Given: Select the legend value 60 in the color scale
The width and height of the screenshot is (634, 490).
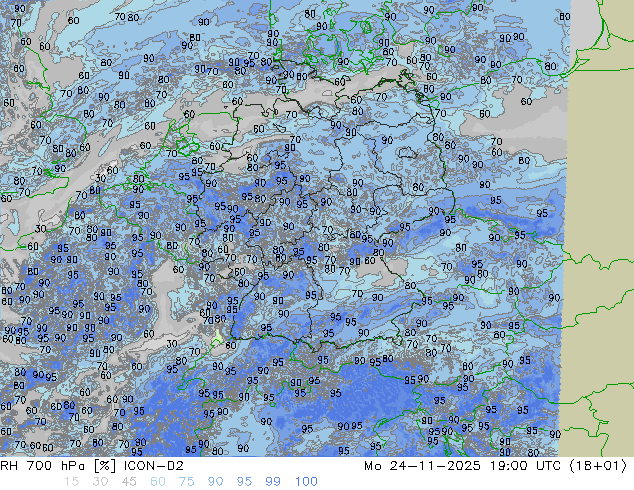Looking at the screenshot, I should tap(158, 482).
